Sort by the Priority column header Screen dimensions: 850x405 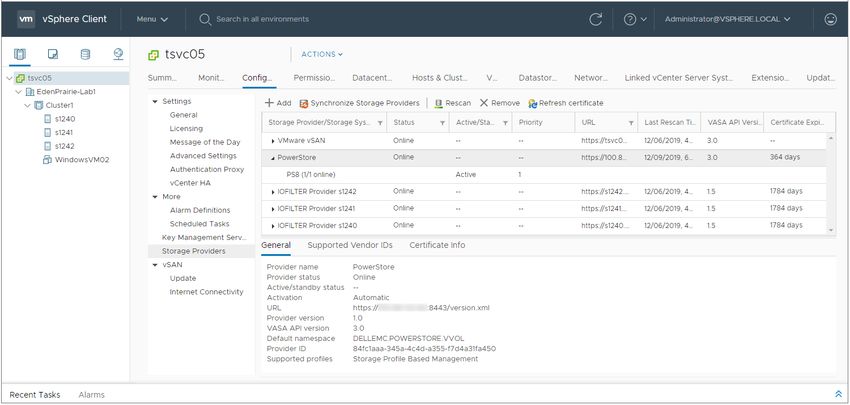tap(543, 123)
